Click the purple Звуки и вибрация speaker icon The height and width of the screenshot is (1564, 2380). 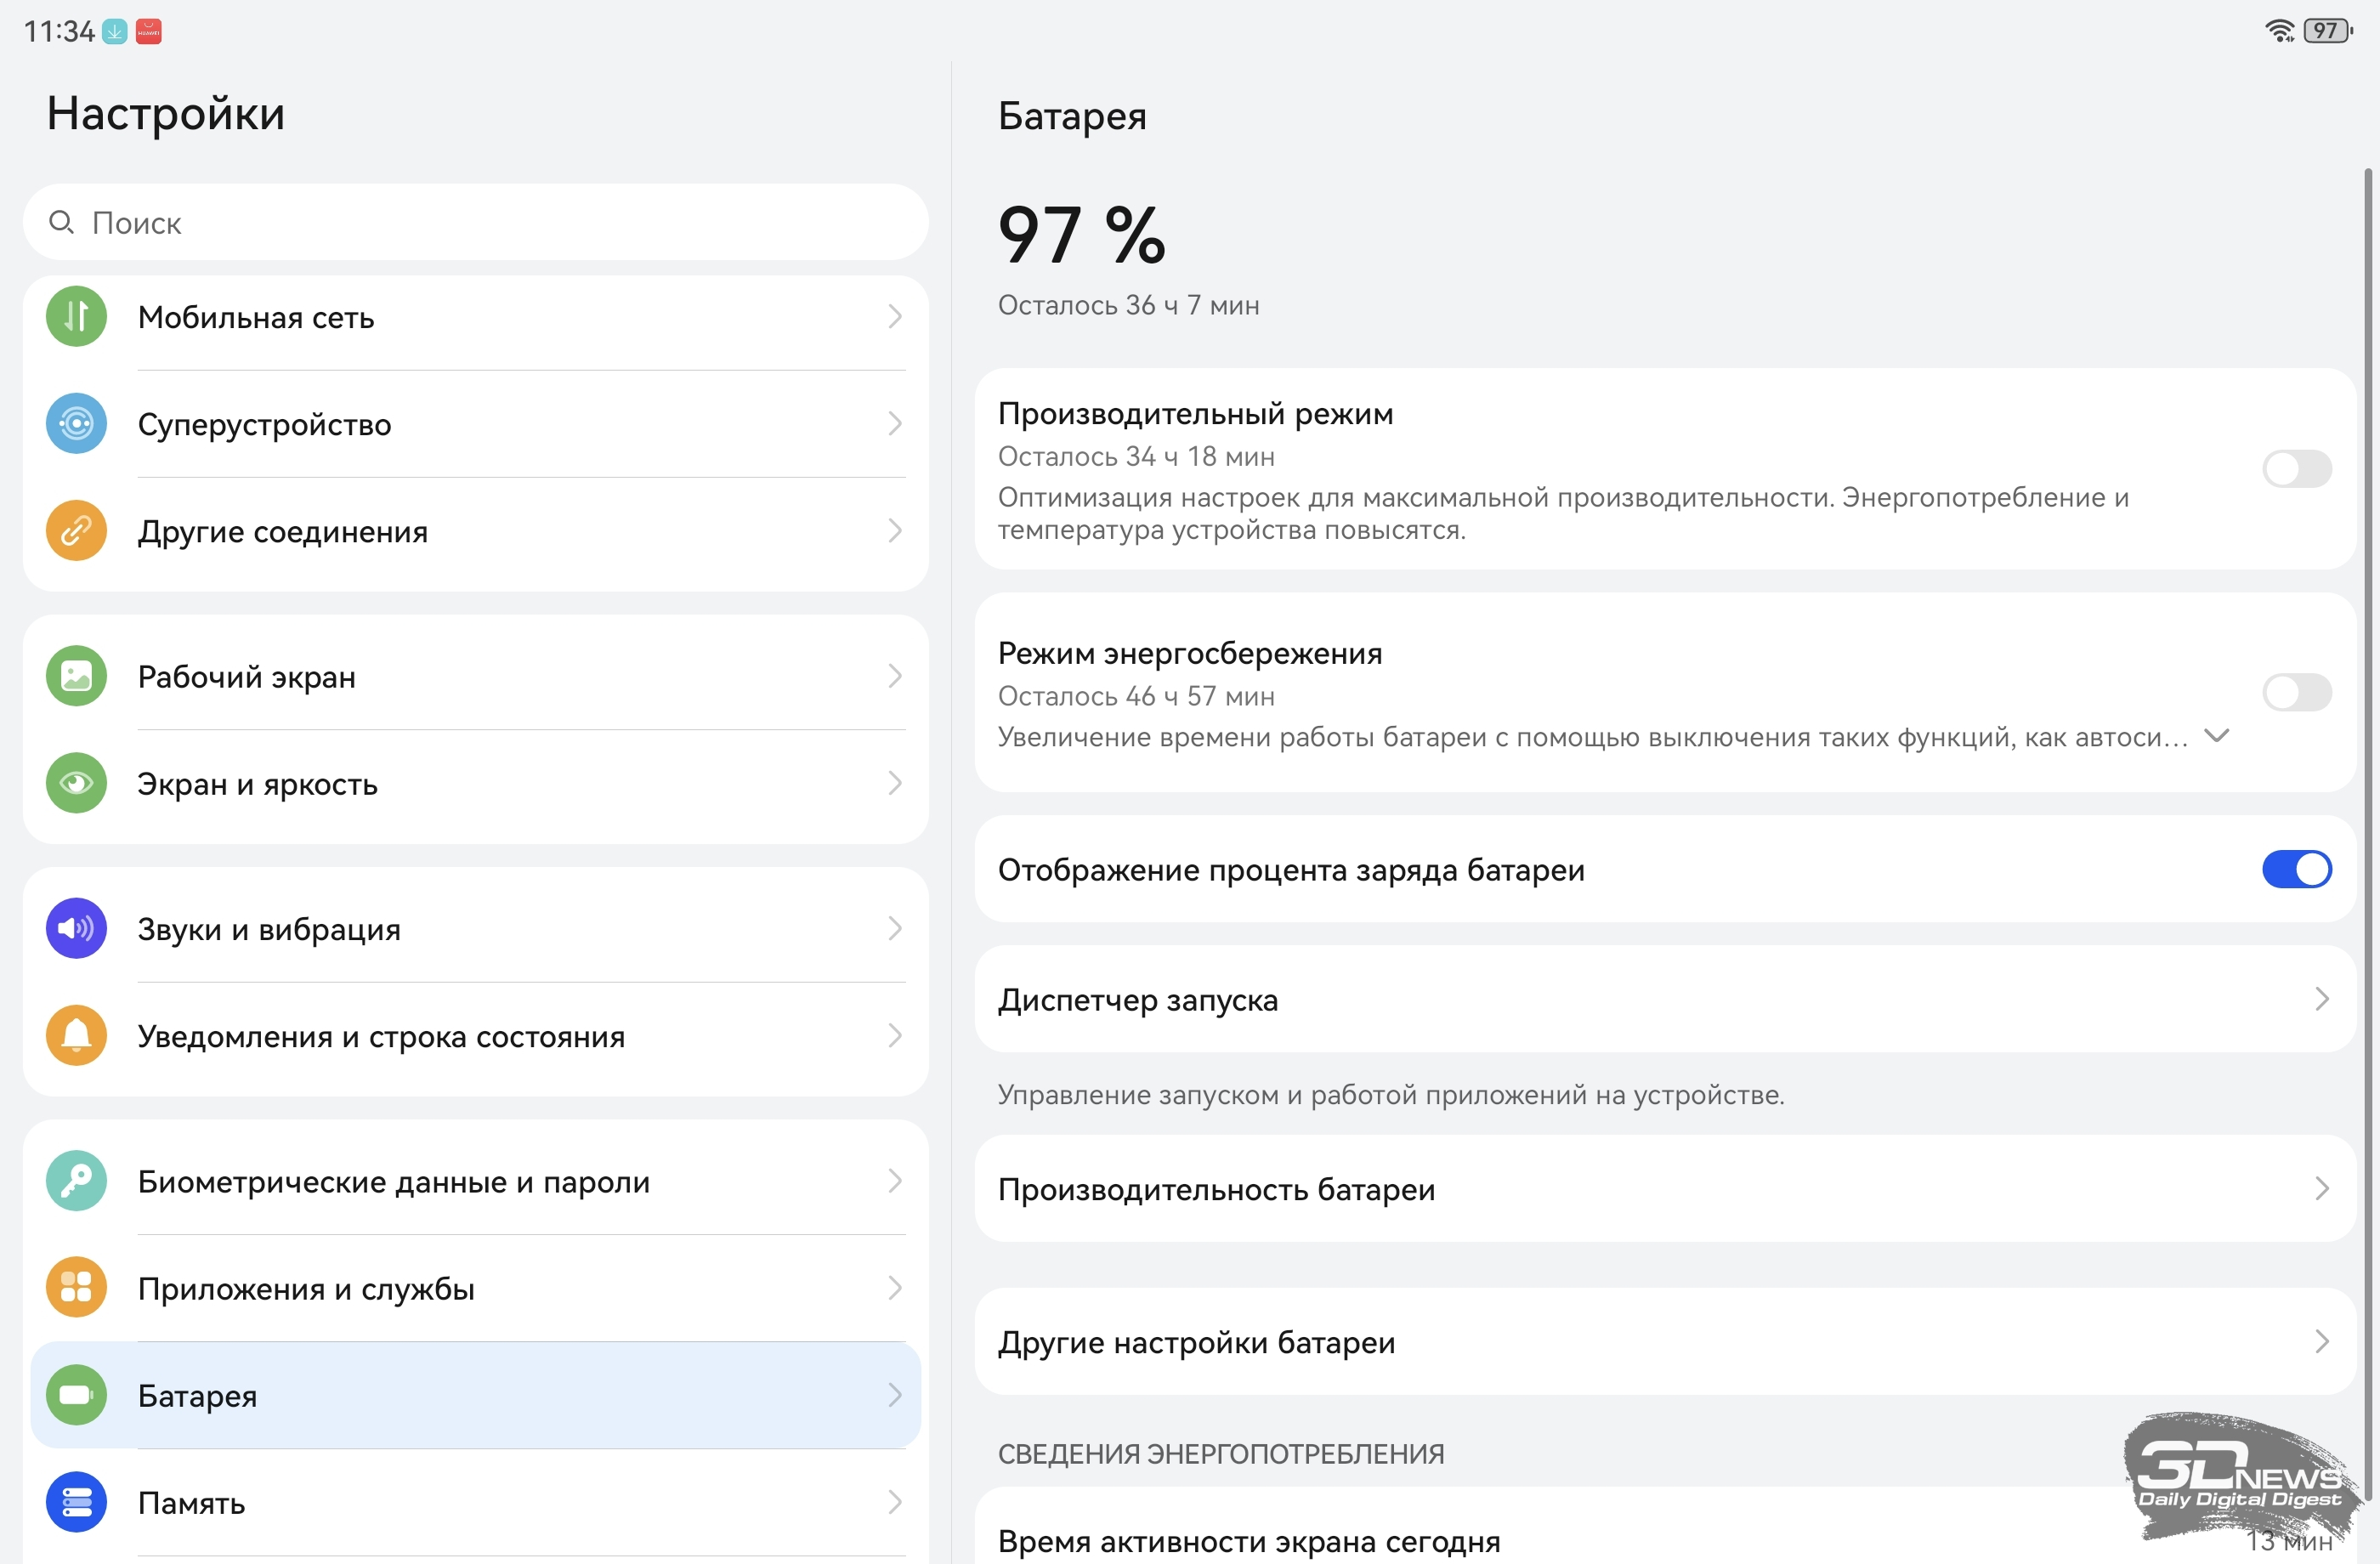(76, 929)
